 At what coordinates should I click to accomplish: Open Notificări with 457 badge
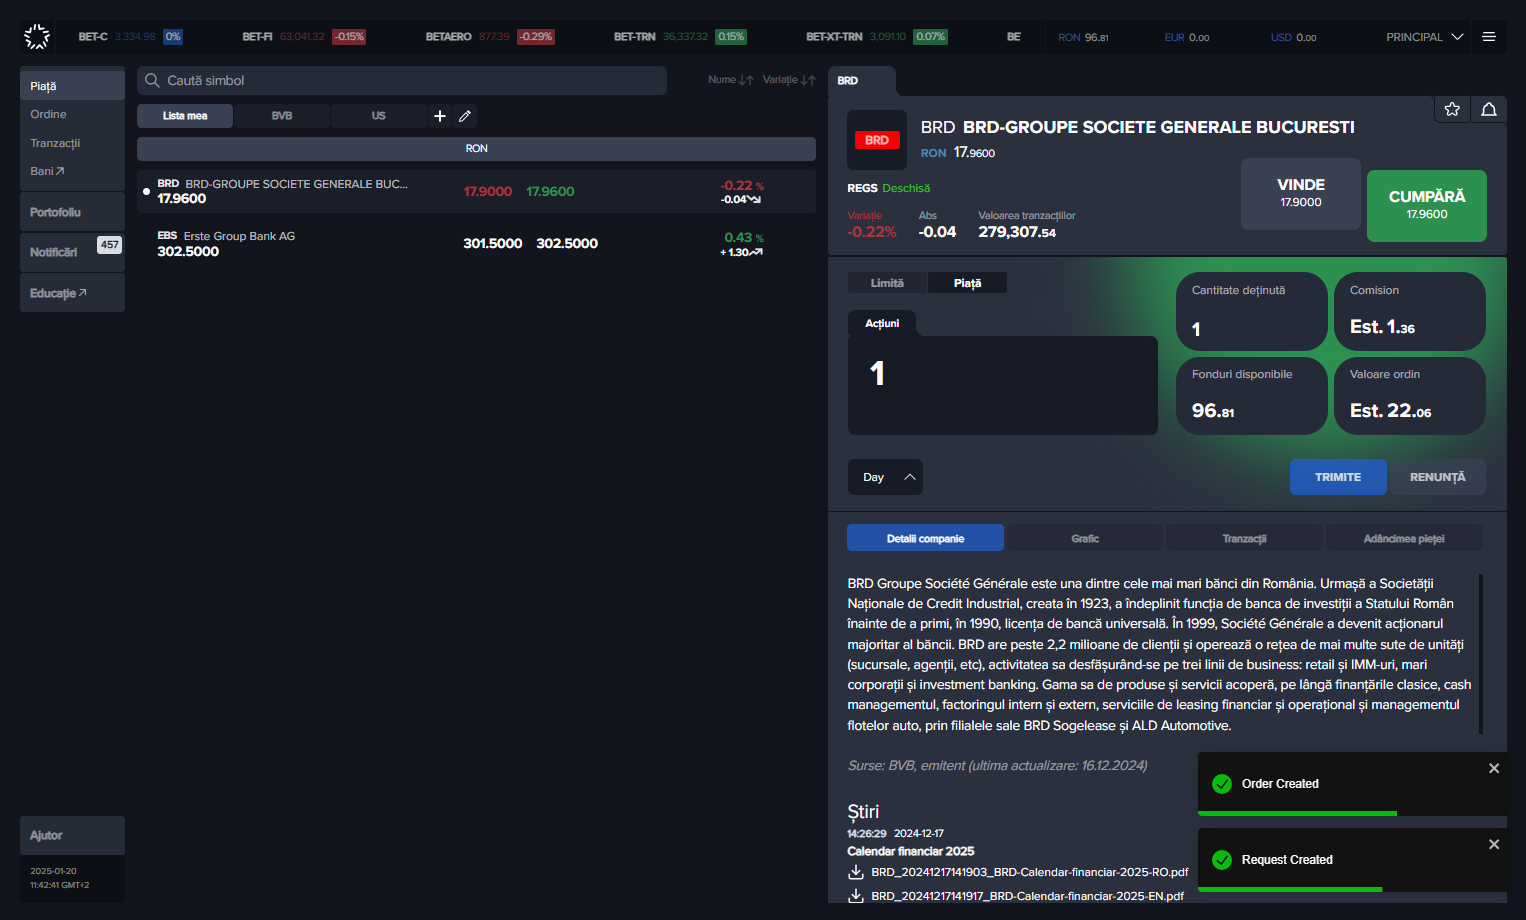tap(72, 252)
